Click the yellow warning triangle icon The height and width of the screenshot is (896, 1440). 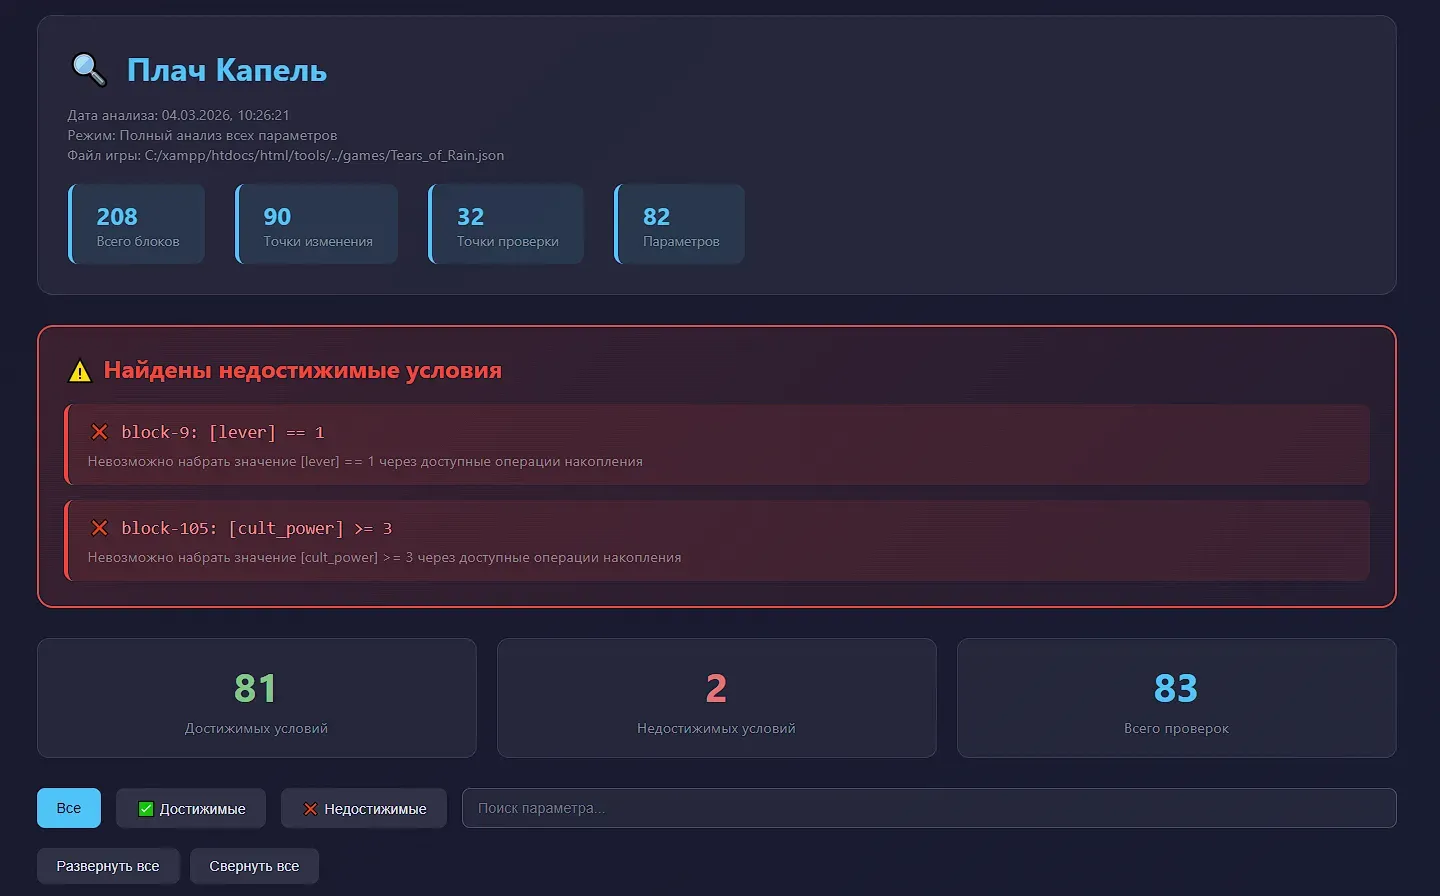[x=80, y=372]
